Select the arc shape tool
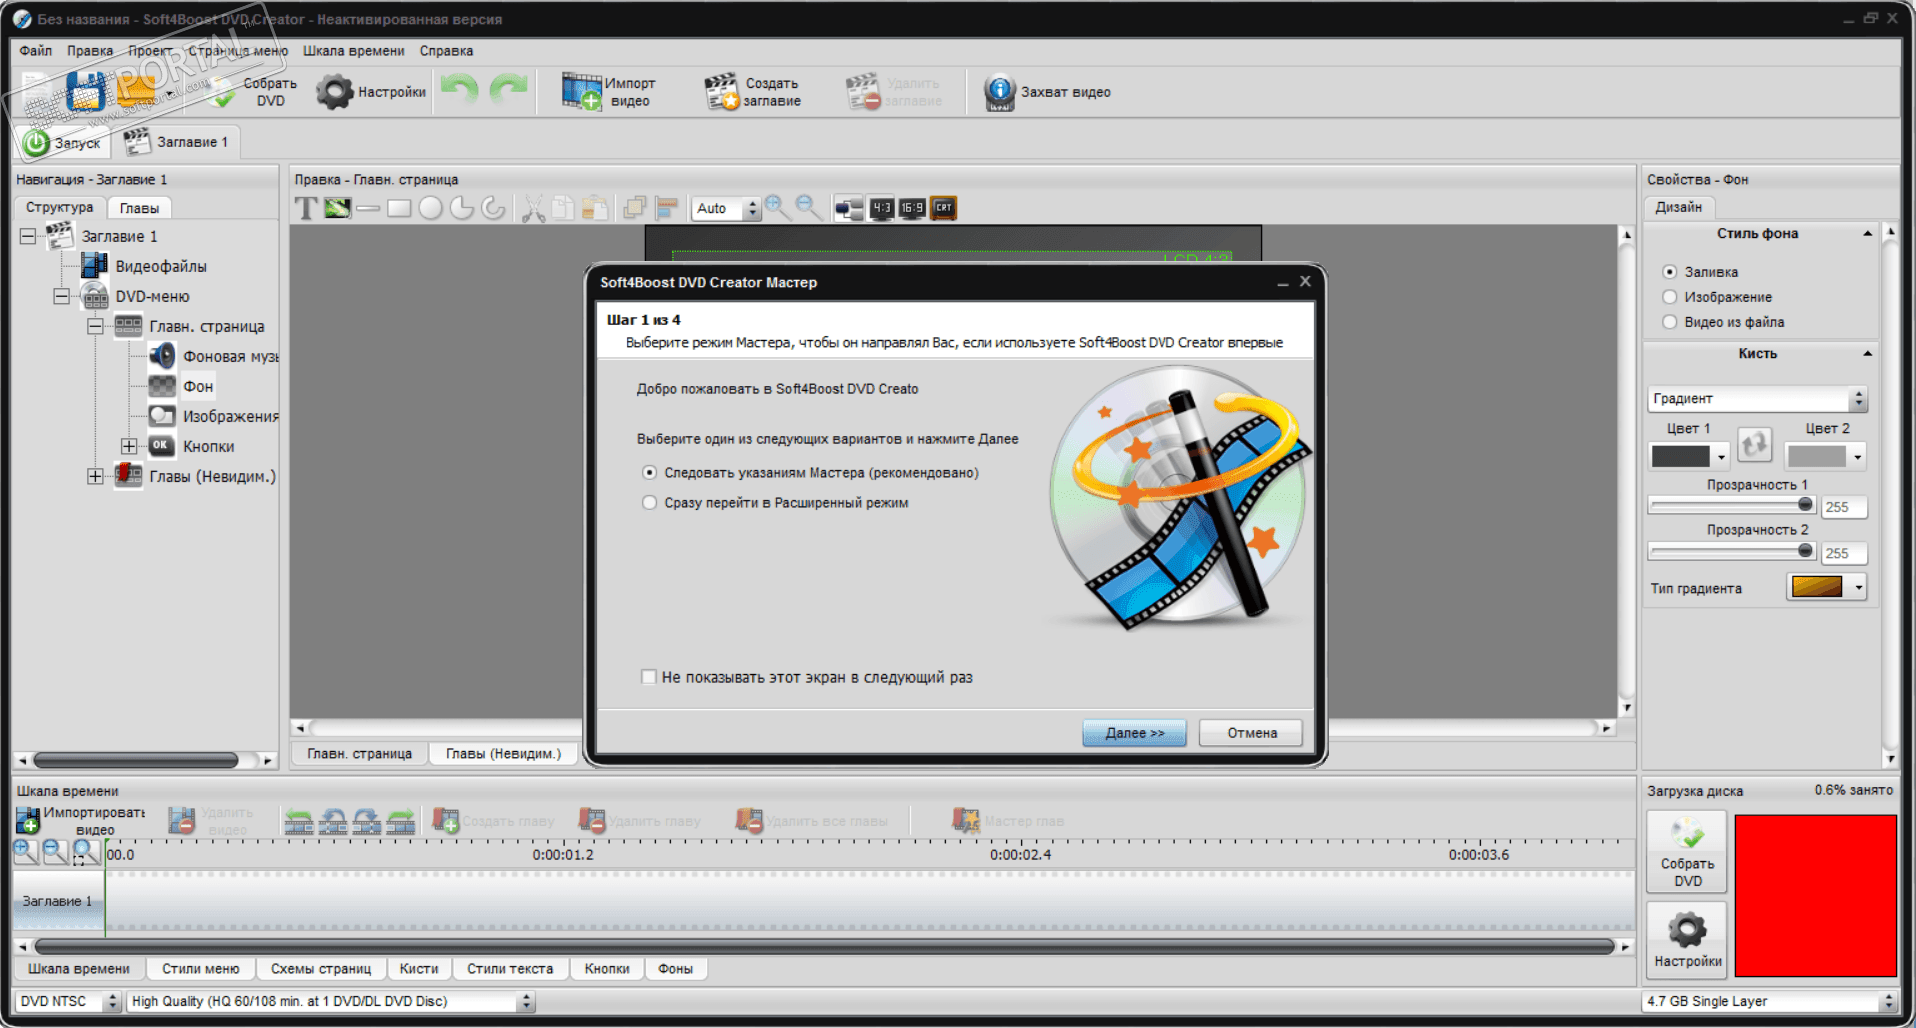Screen dimensions: 1916x1028 493,208
